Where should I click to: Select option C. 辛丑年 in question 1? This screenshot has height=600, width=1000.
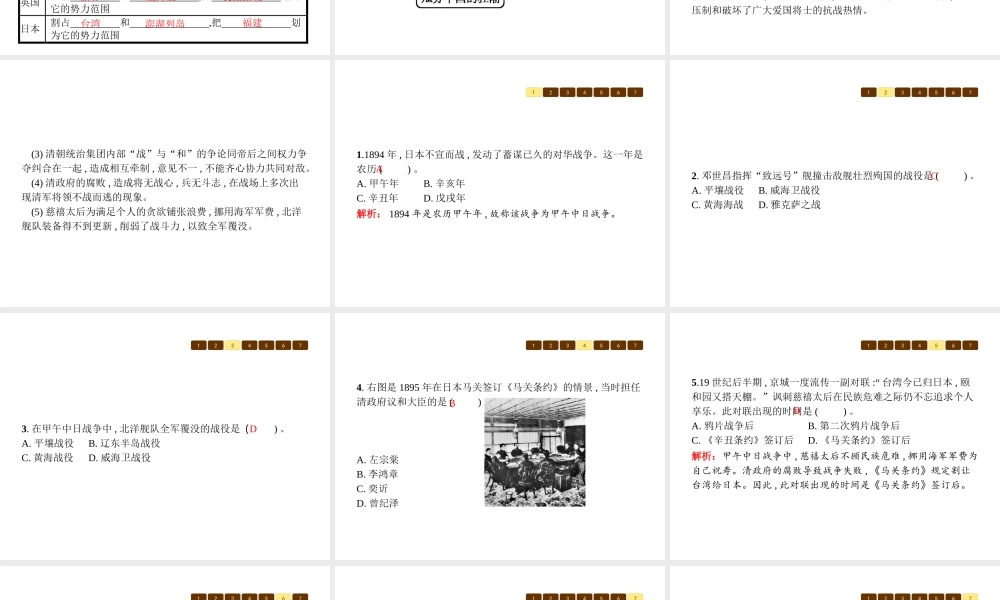coord(378,198)
